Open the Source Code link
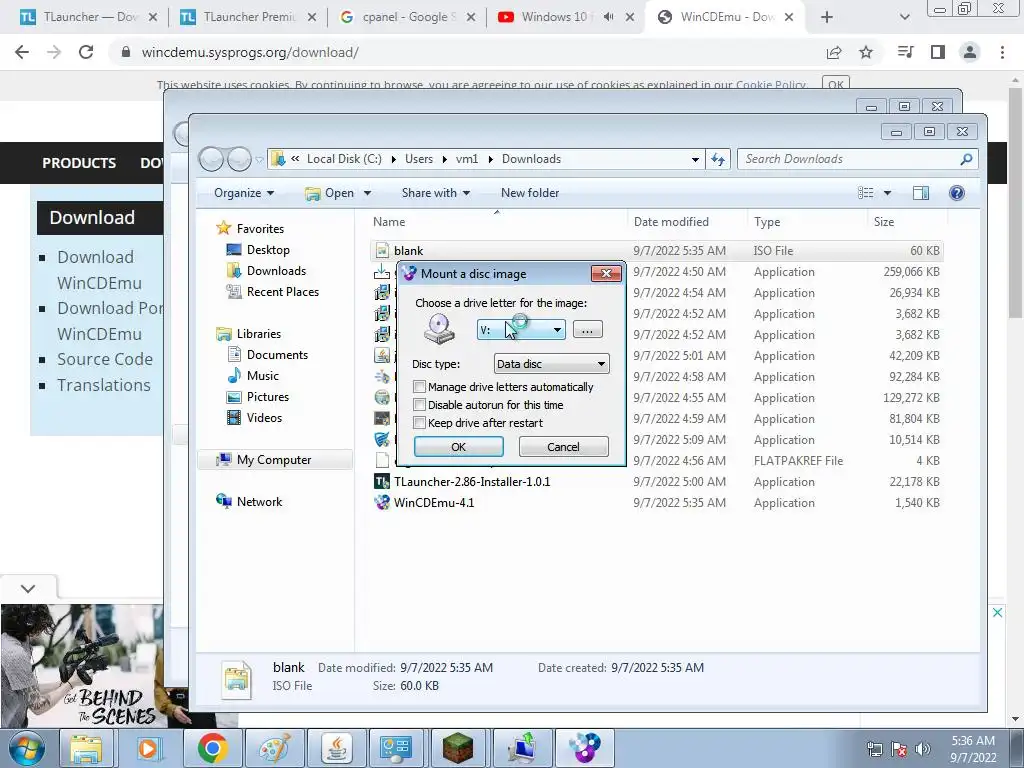Screen dimensions: 1024x768 104,359
